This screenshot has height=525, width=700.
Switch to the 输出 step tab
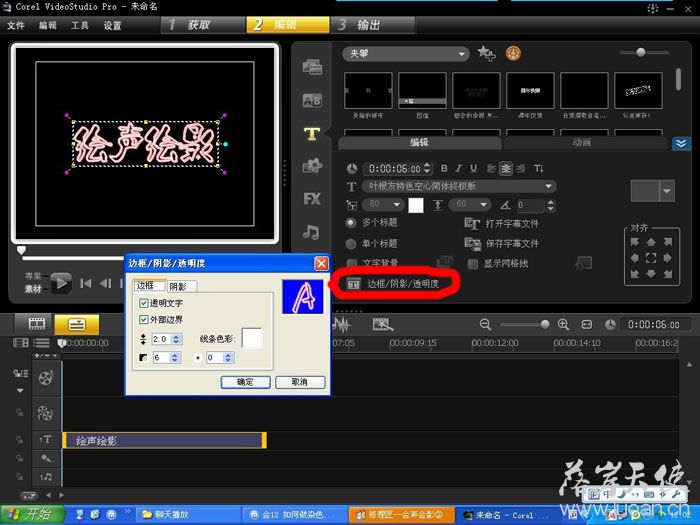click(373, 25)
